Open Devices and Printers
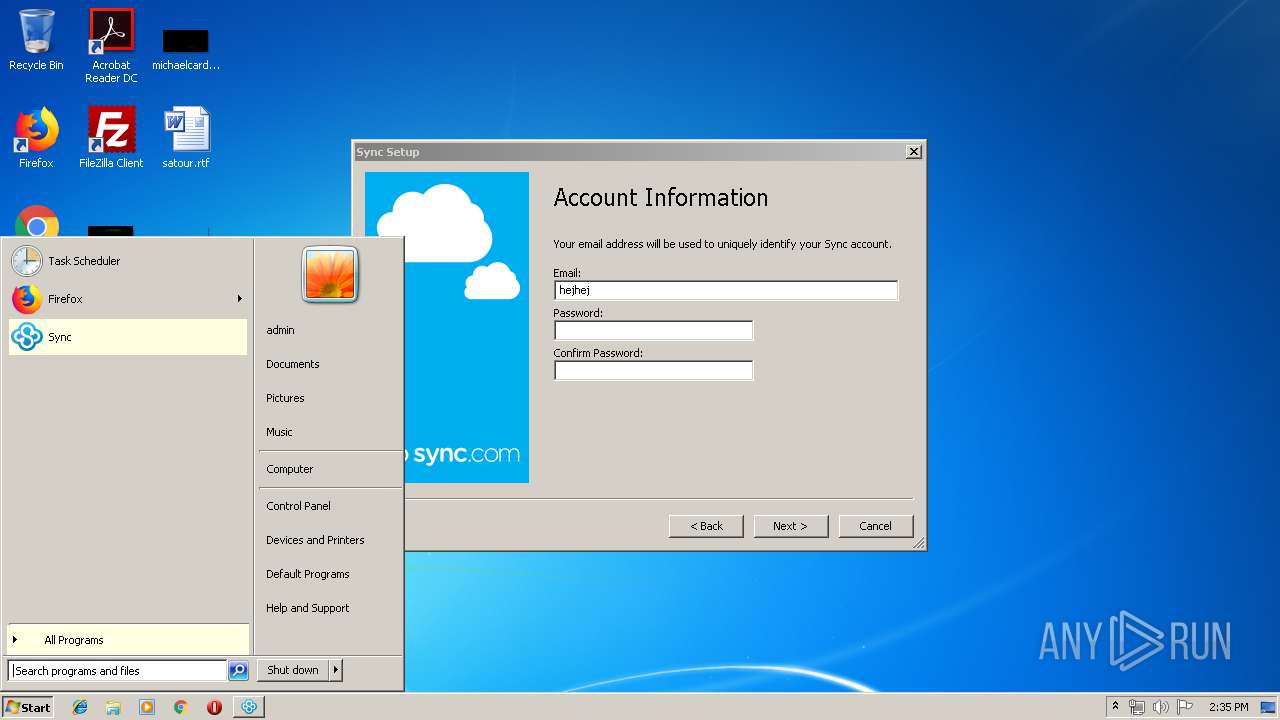Screen dimensions: 1280x720 pyautogui.click(x=315, y=540)
